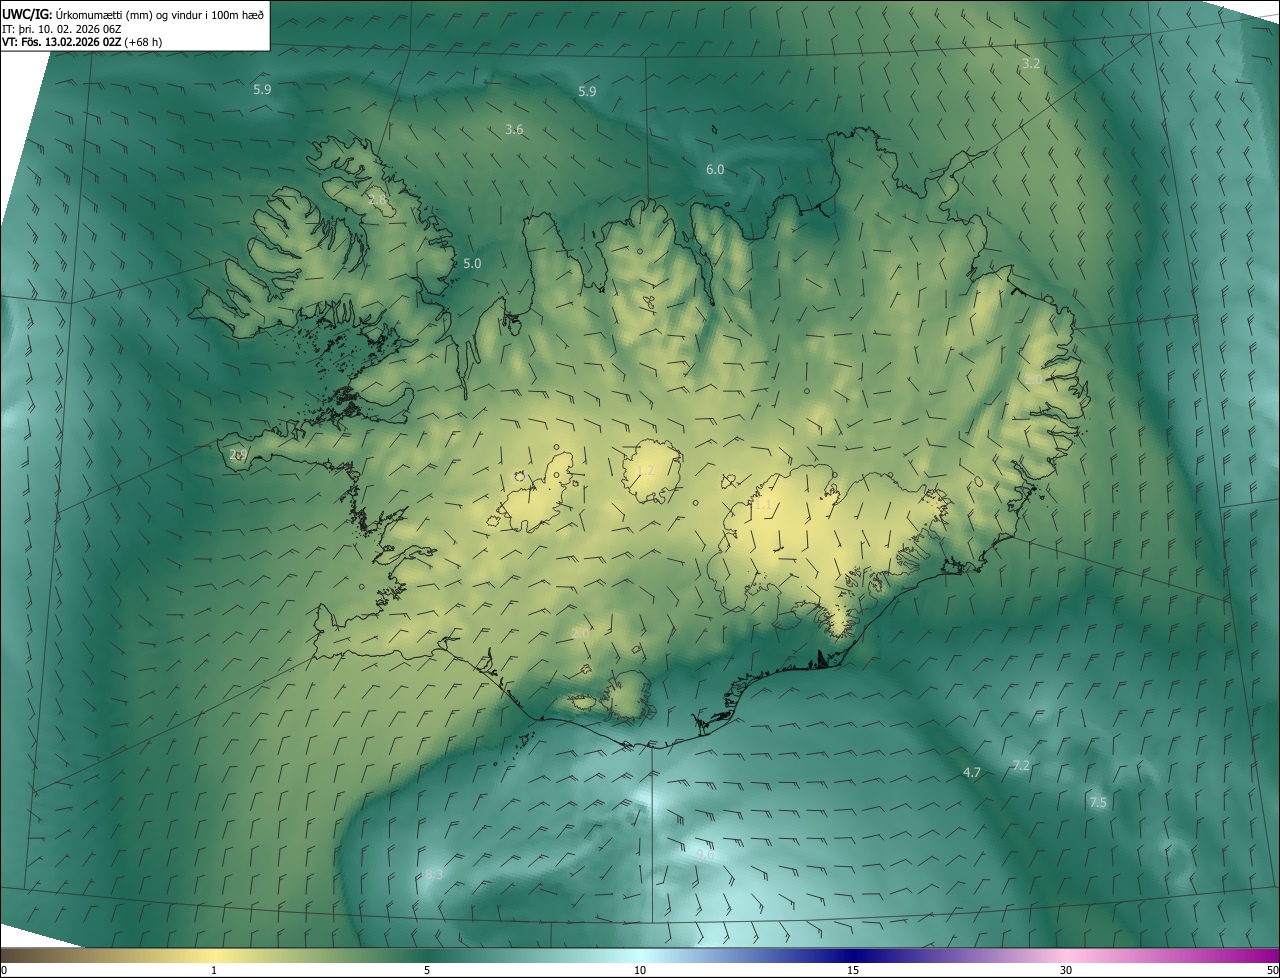This screenshot has width=1280, height=978.
Task: Click the 10 tick on the color scale
Action: pos(640,970)
